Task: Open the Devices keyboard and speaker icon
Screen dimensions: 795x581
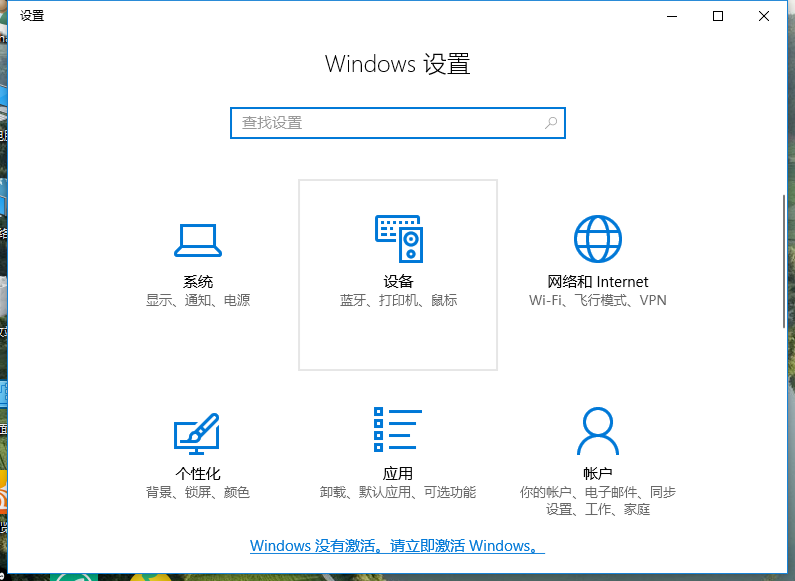Action: (x=398, y=240)
